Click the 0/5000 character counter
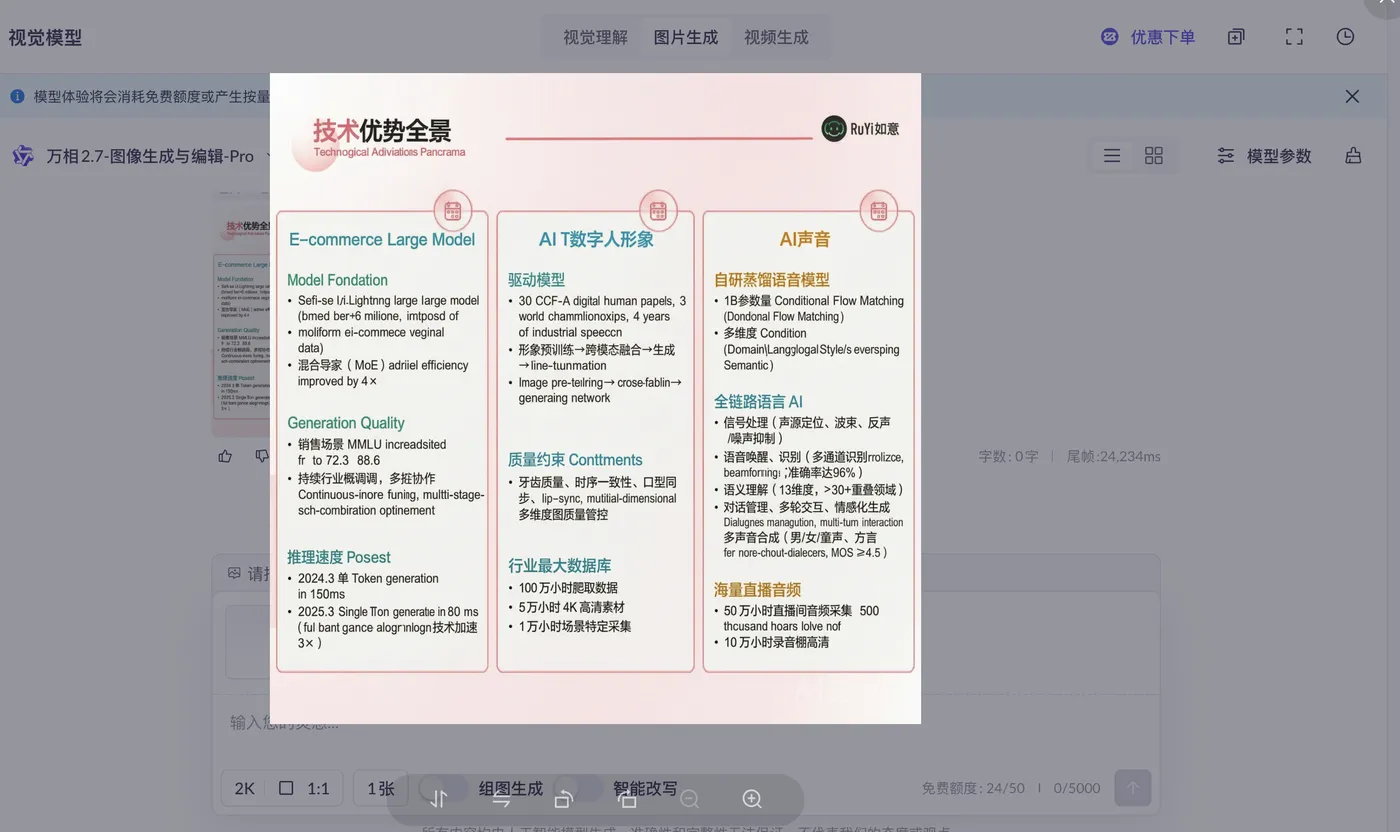Screen dimensions: 1400x832 coord(1077,788)
